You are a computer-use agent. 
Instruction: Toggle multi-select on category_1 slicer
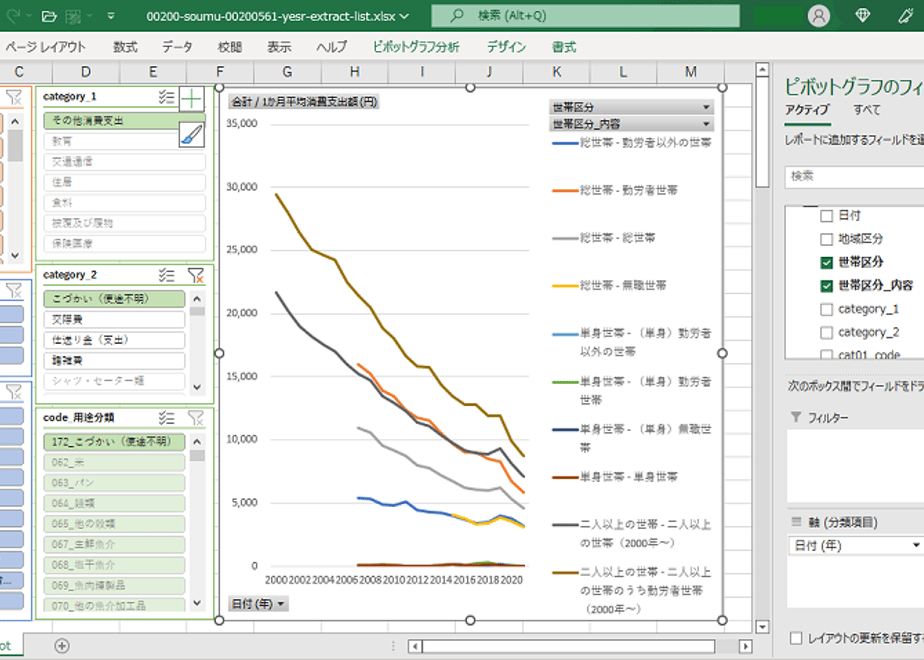point(167,97)
